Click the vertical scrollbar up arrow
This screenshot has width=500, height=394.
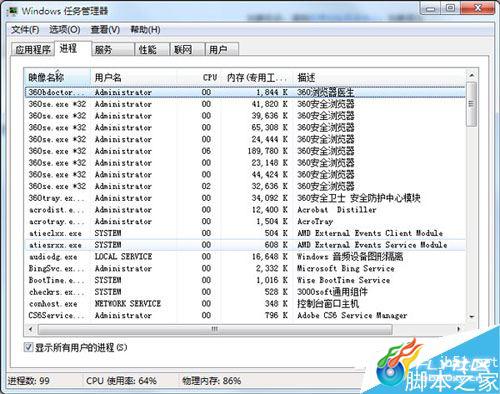pos(471,75)
